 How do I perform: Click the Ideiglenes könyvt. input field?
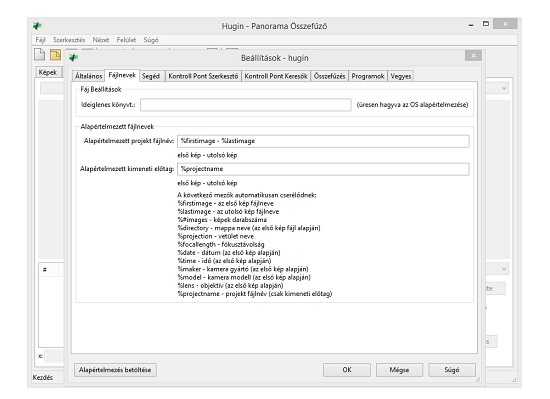(x=246, y=105)
